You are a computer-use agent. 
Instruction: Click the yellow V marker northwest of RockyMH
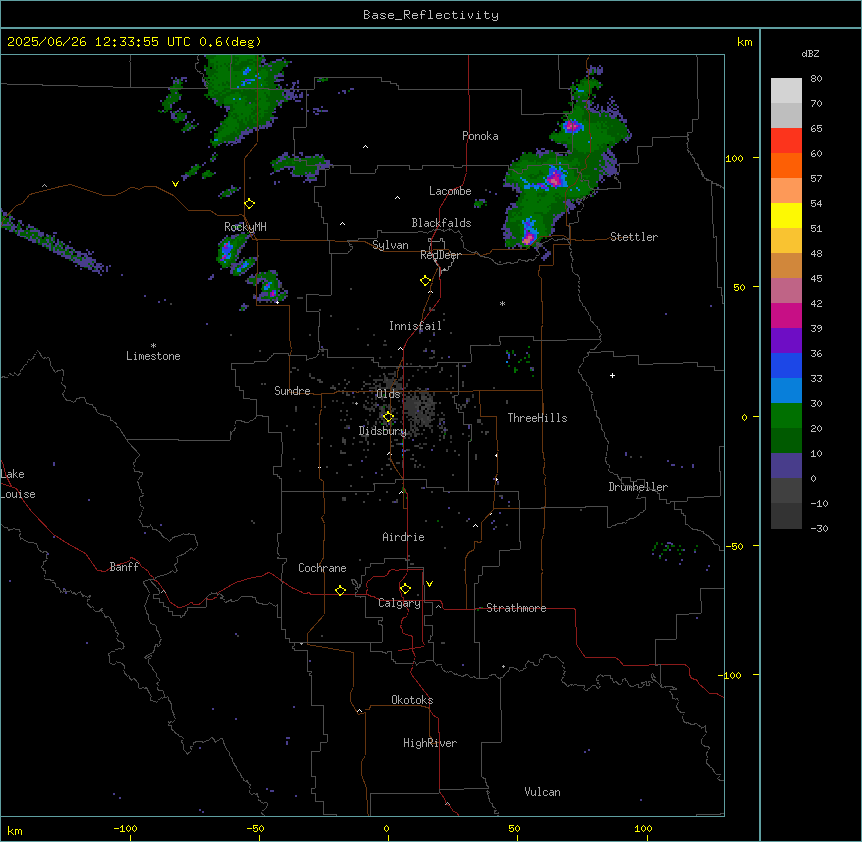[x=175, y=184]
